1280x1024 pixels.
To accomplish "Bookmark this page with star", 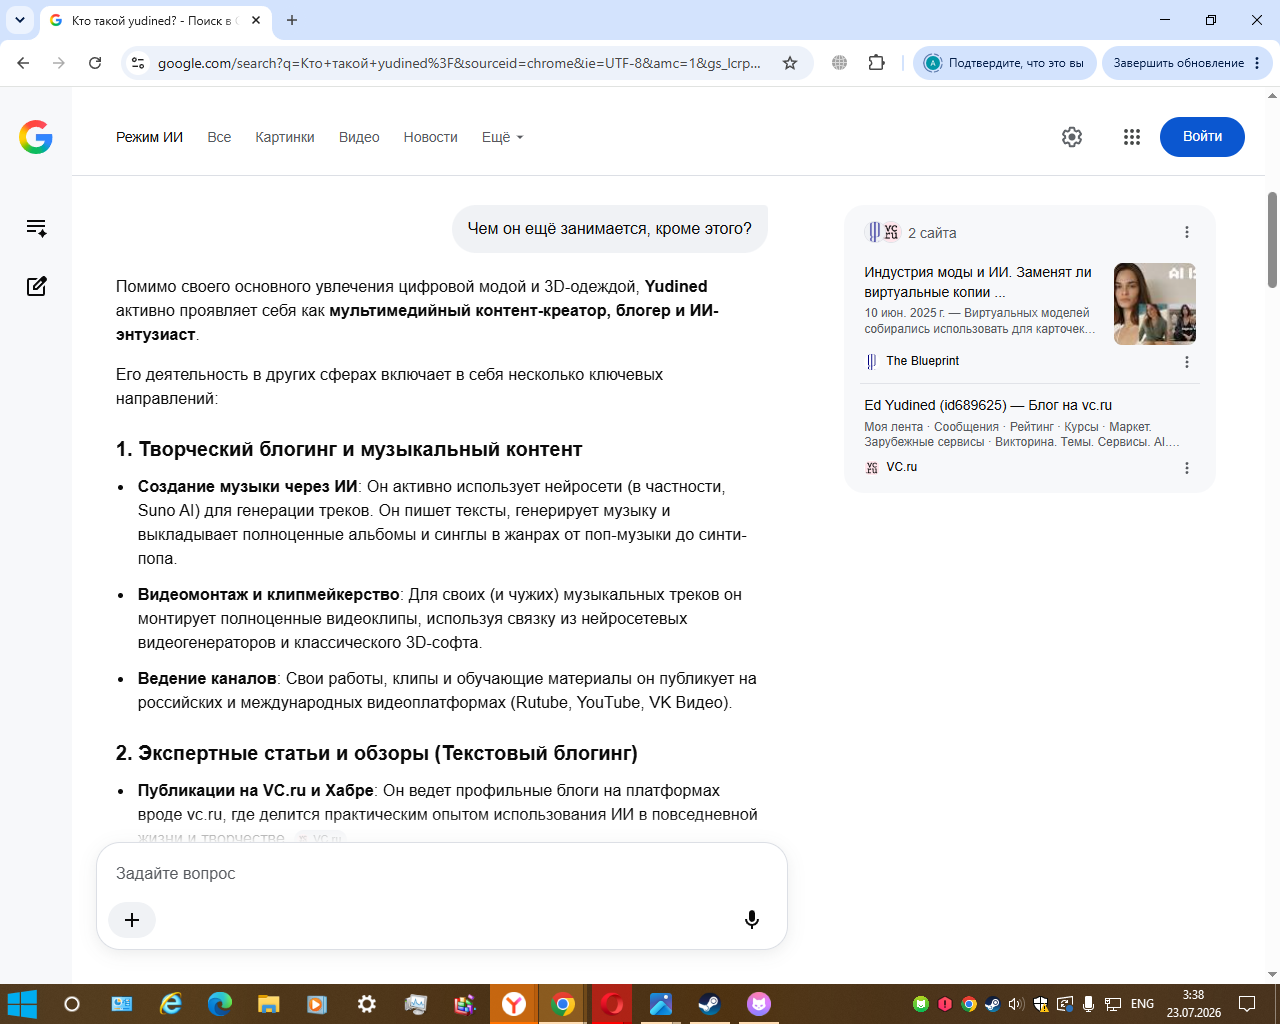I will 790,63.
